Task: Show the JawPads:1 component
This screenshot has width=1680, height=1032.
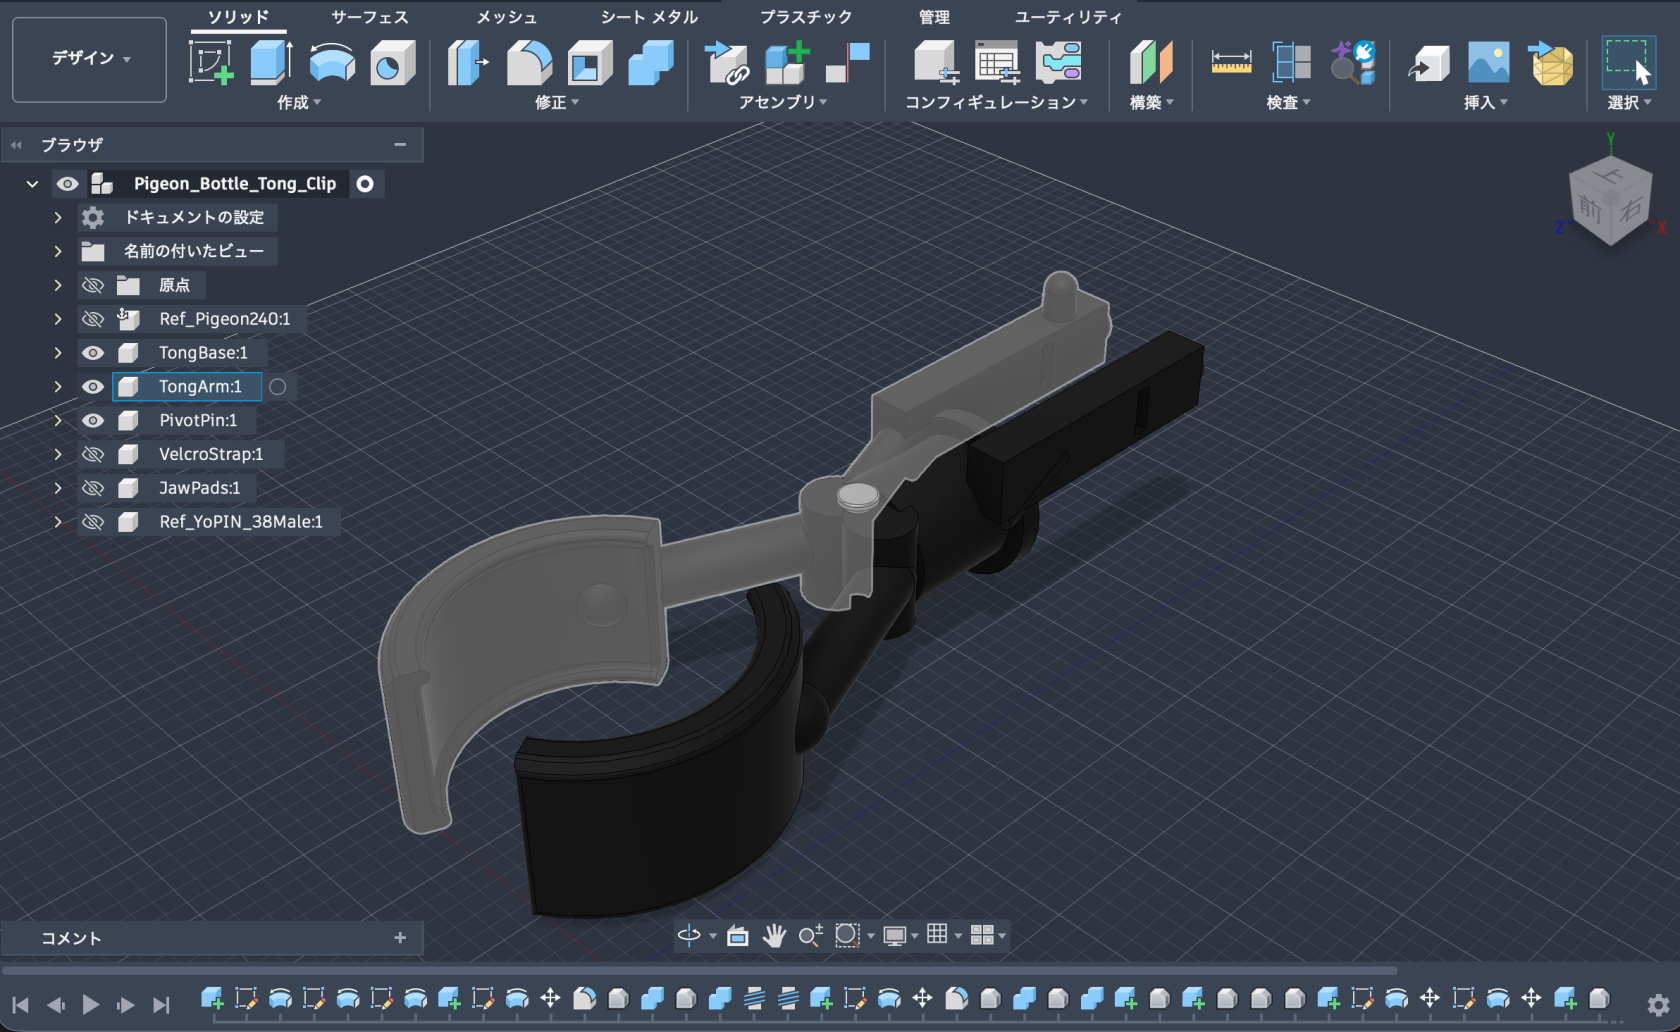Action: pyautogui.click(x=93, y=488)
